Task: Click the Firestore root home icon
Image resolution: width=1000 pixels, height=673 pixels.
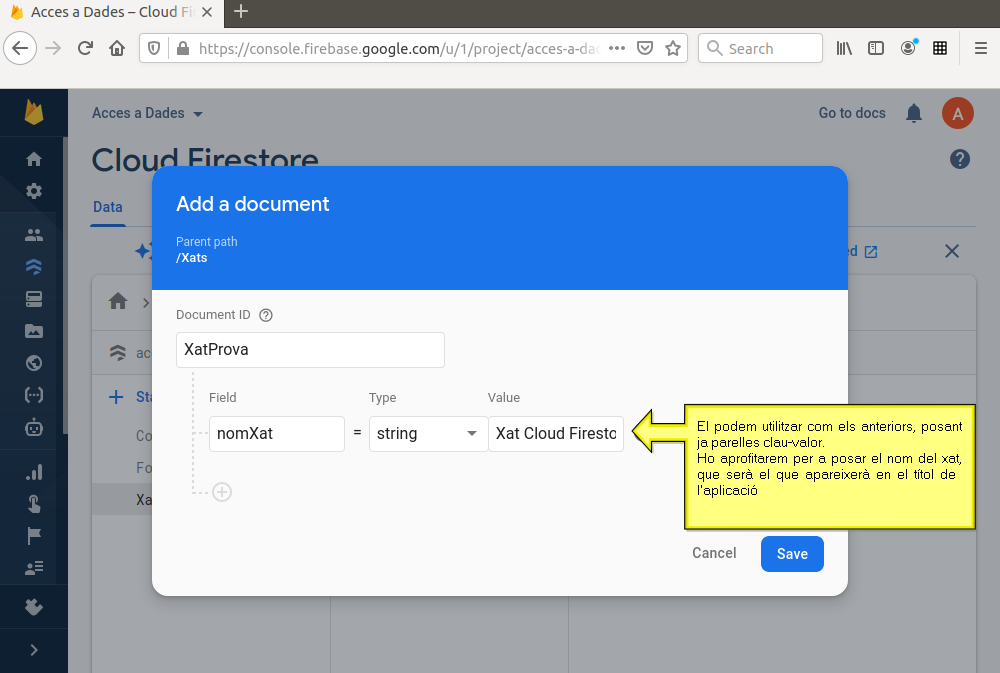Action: click(118, 301)
